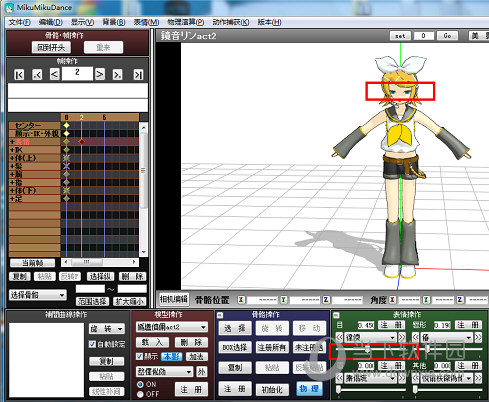The width and height of the screenshot is (489, 402).
Task: Toggle the 相机编辑 camera edit mode button
Action: click(173, 299)
